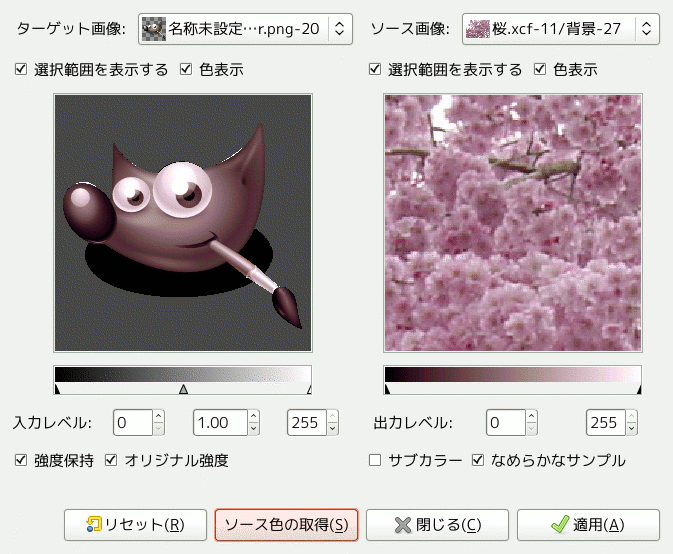Click the sakura thumbnail in source combo
This screenshot has height=554, width=673.
click(x=477, y=29)
